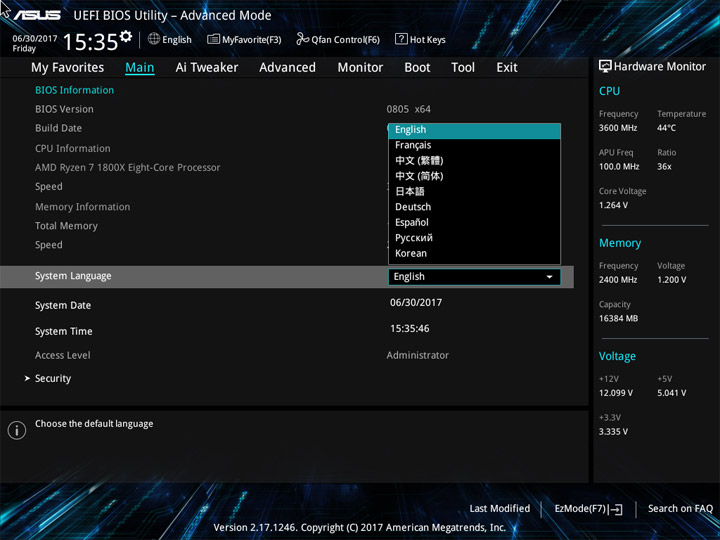Open the My Favorites tab
This screenshot has width=720, height=540.
(x=68, y=68)
